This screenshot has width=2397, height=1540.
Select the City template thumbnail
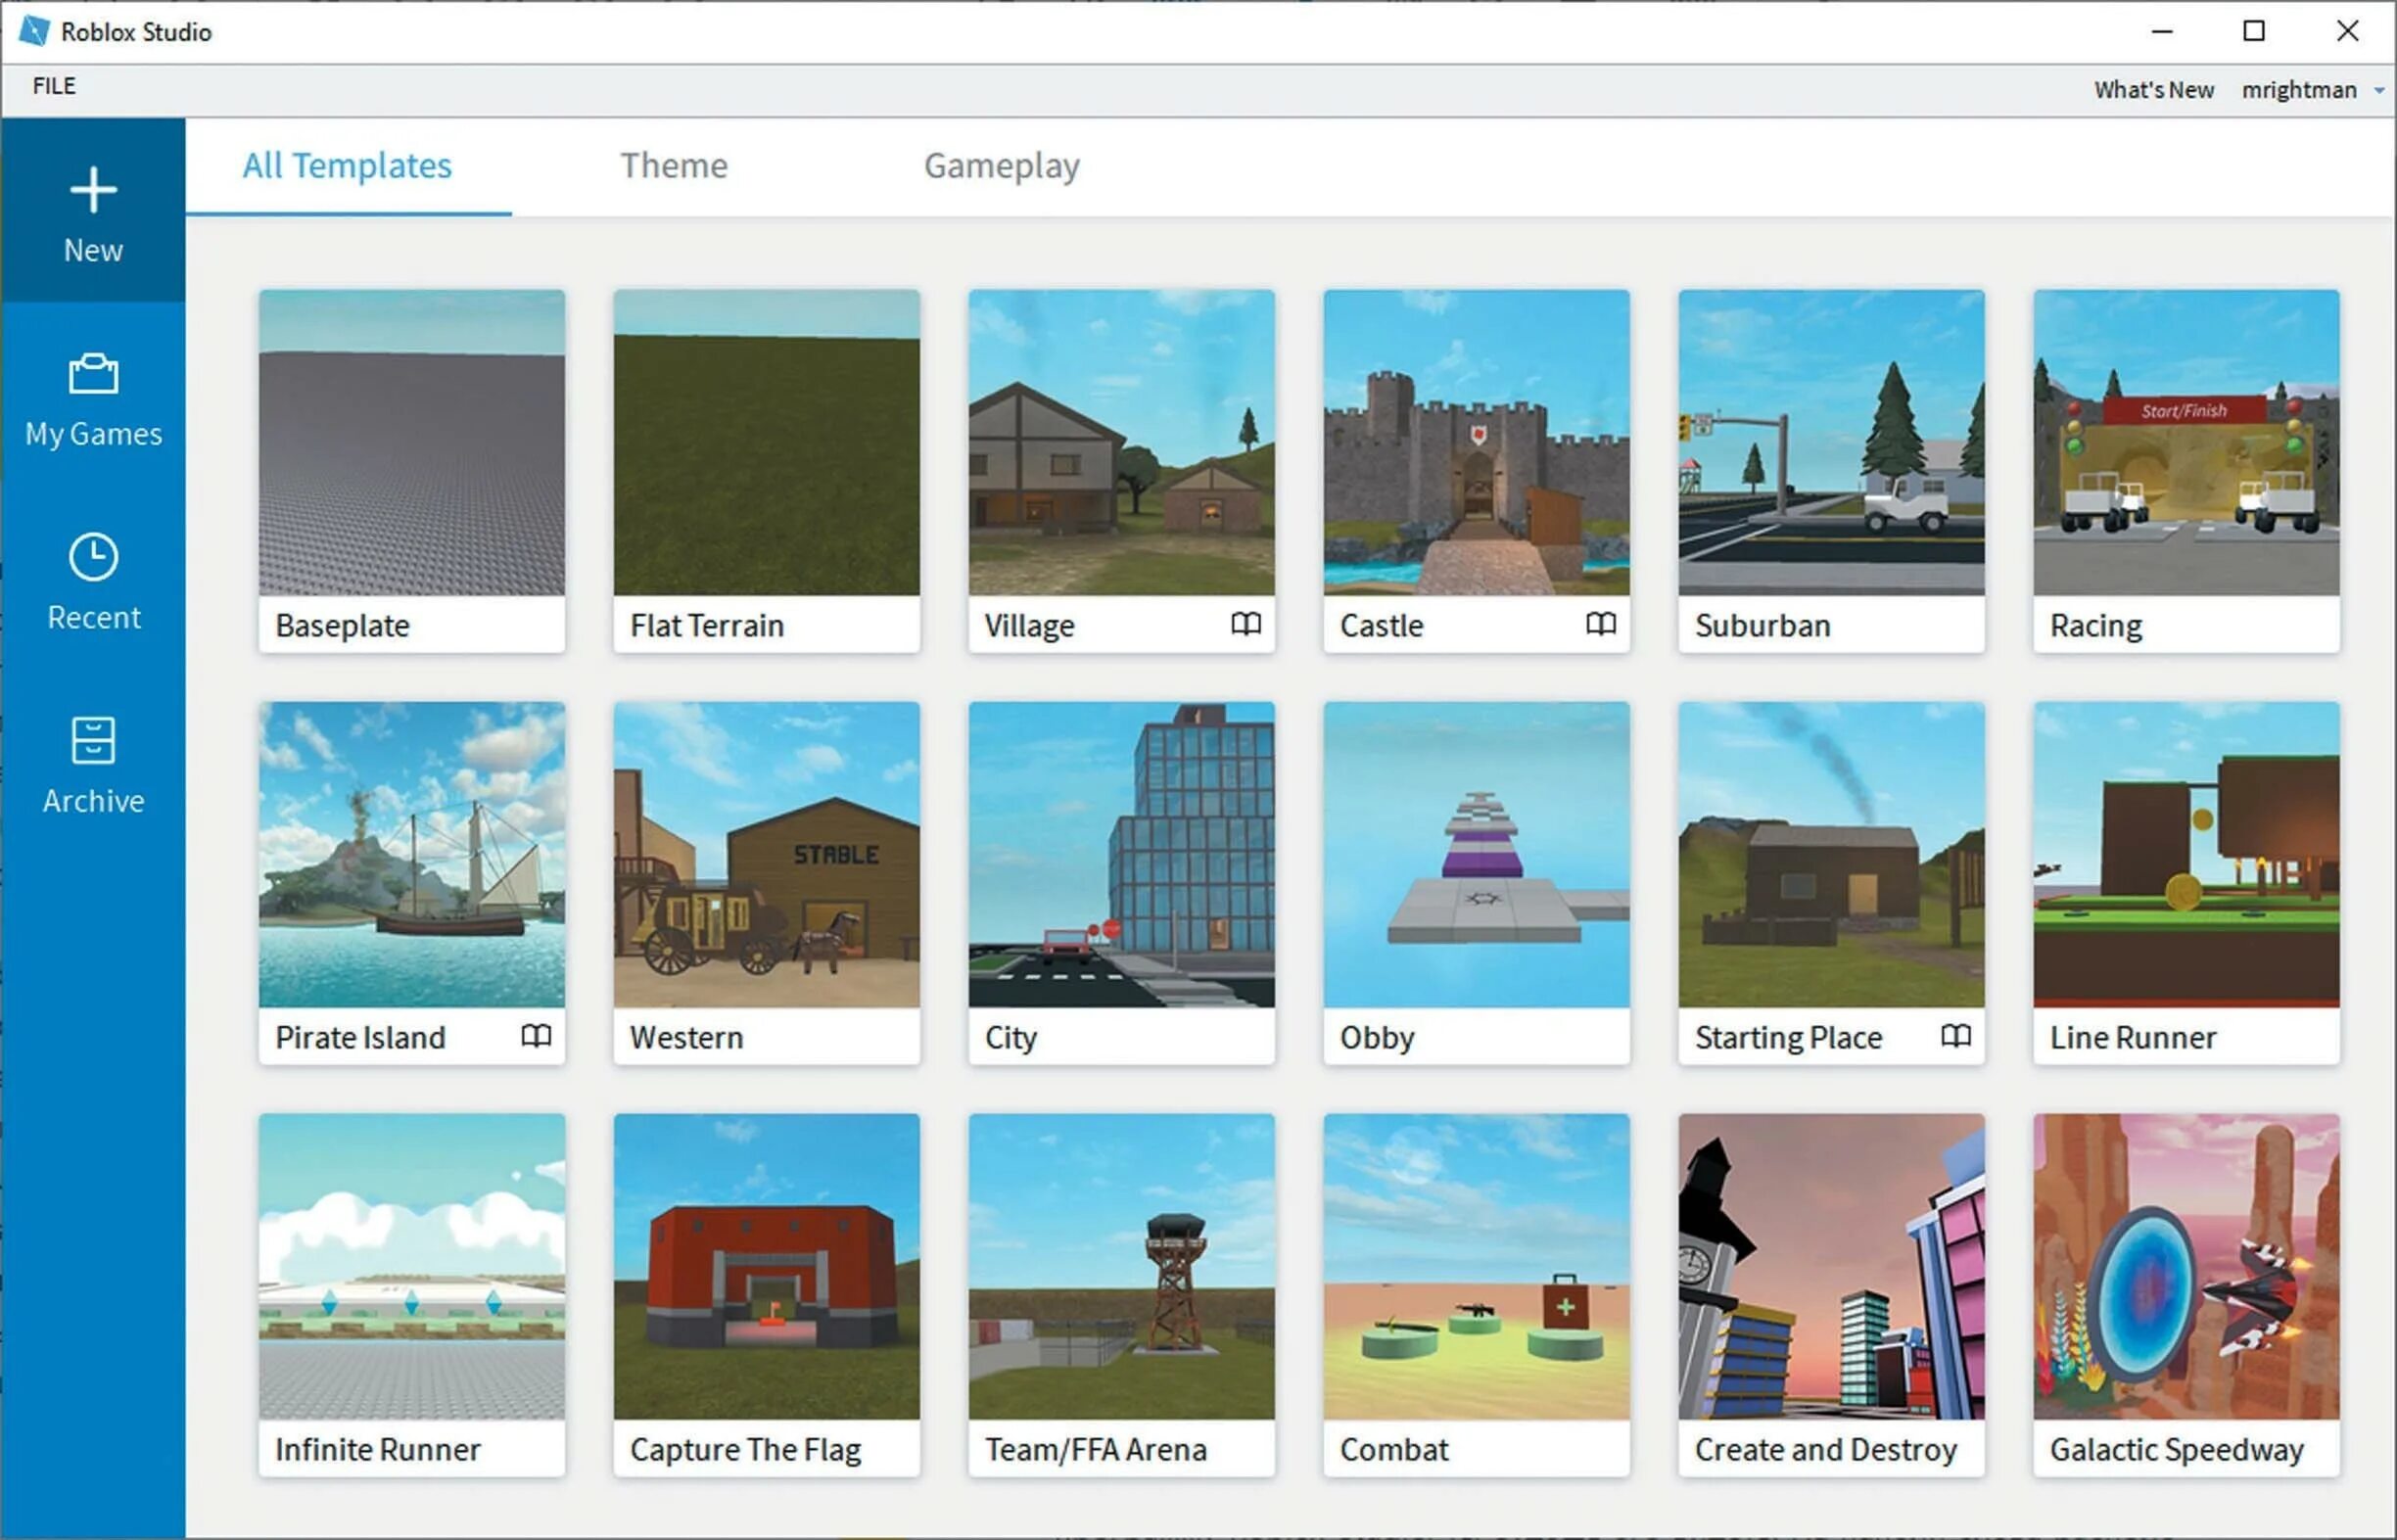[x=1121, y=855]
